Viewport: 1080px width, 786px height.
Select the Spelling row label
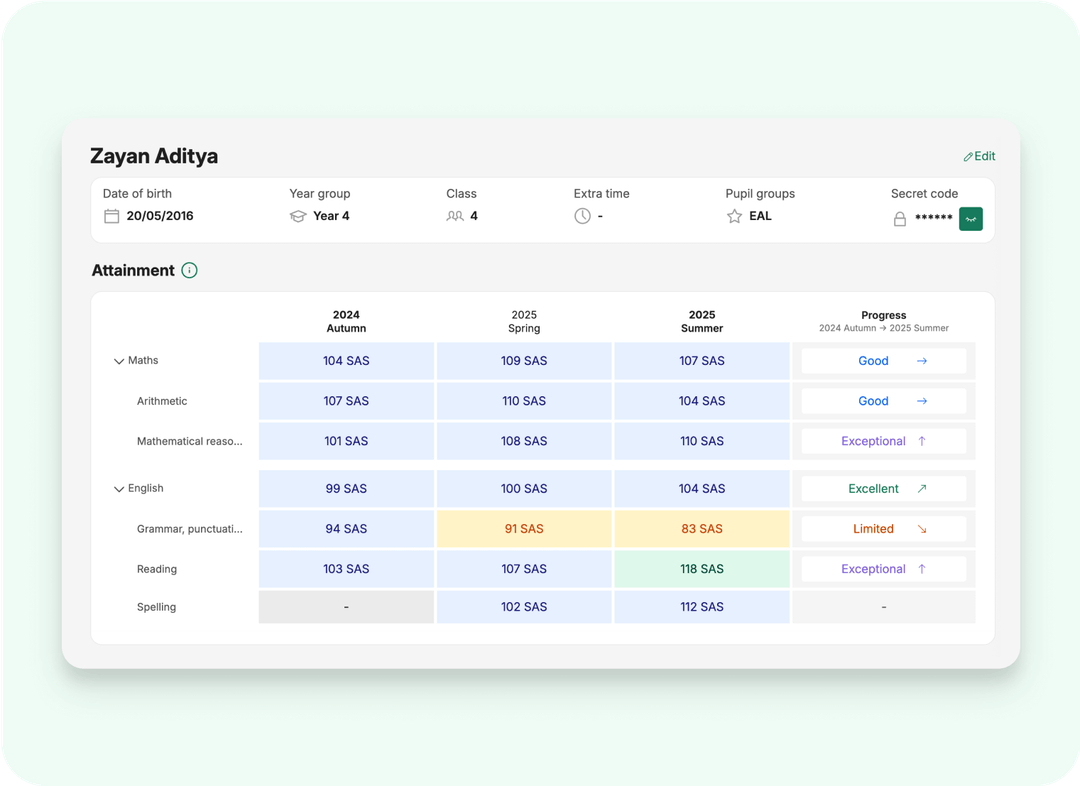click(156, 607)
